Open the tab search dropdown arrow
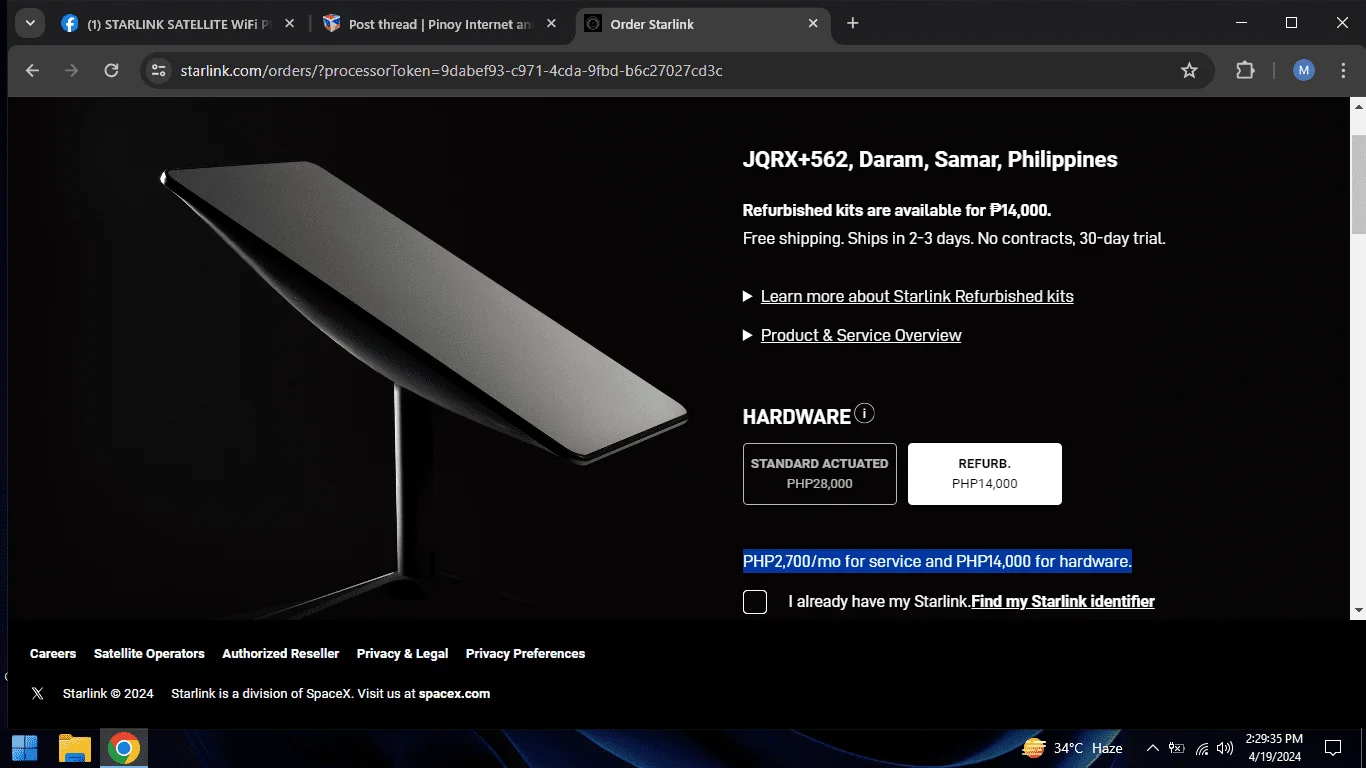Image resolution: width=1366 pixels, height=768 pixels. click(x=29, y=23)
